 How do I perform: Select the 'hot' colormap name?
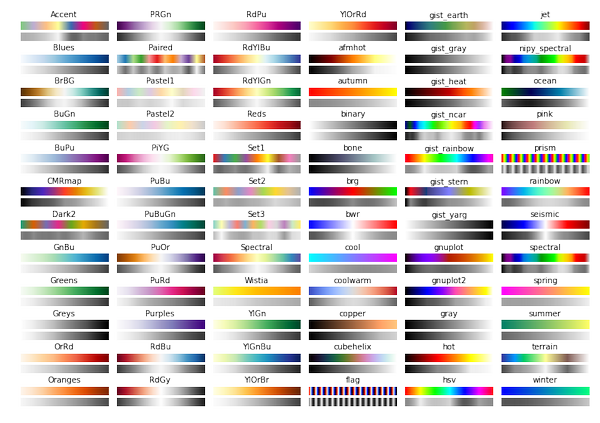(449, 347)
